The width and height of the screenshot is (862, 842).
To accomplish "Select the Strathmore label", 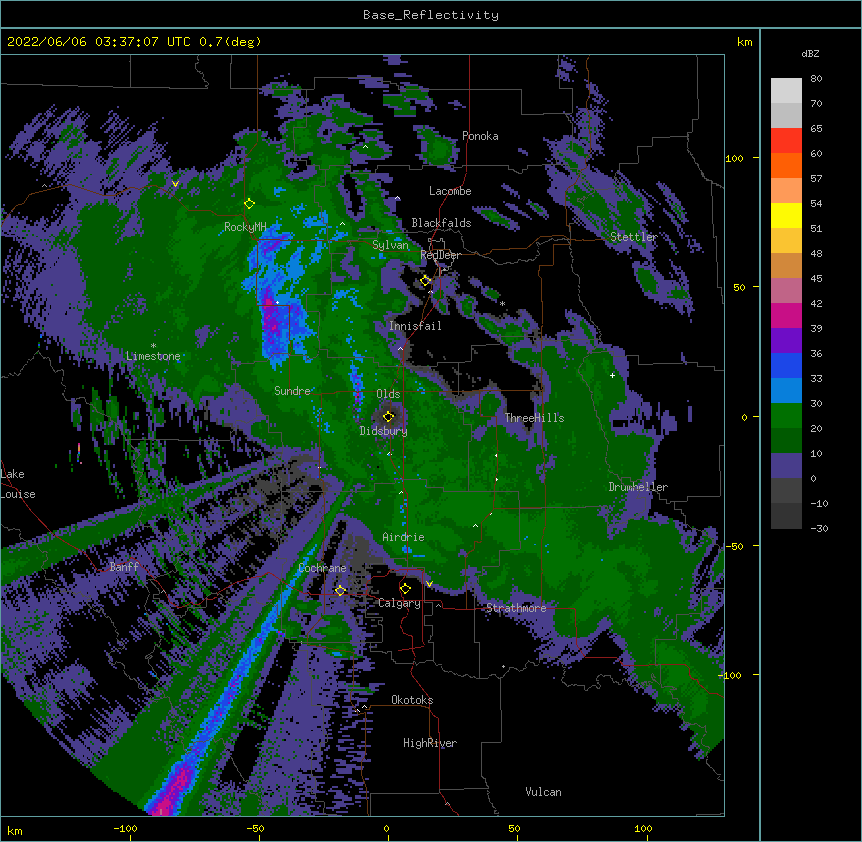I will click(516, 608).
